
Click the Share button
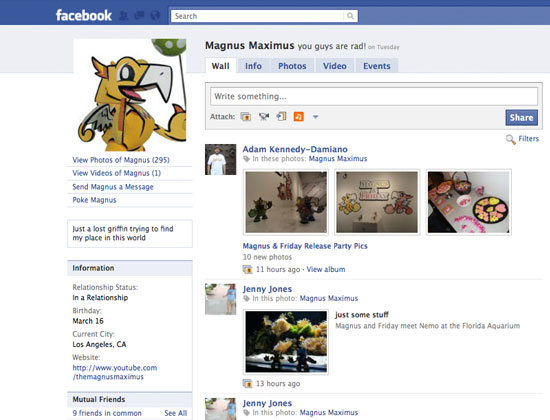click(x=521, y=118)
